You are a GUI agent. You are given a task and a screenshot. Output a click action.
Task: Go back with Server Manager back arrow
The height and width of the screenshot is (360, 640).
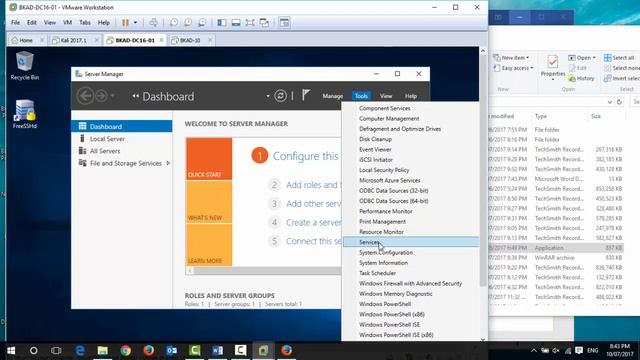click(x=85, y=96)
